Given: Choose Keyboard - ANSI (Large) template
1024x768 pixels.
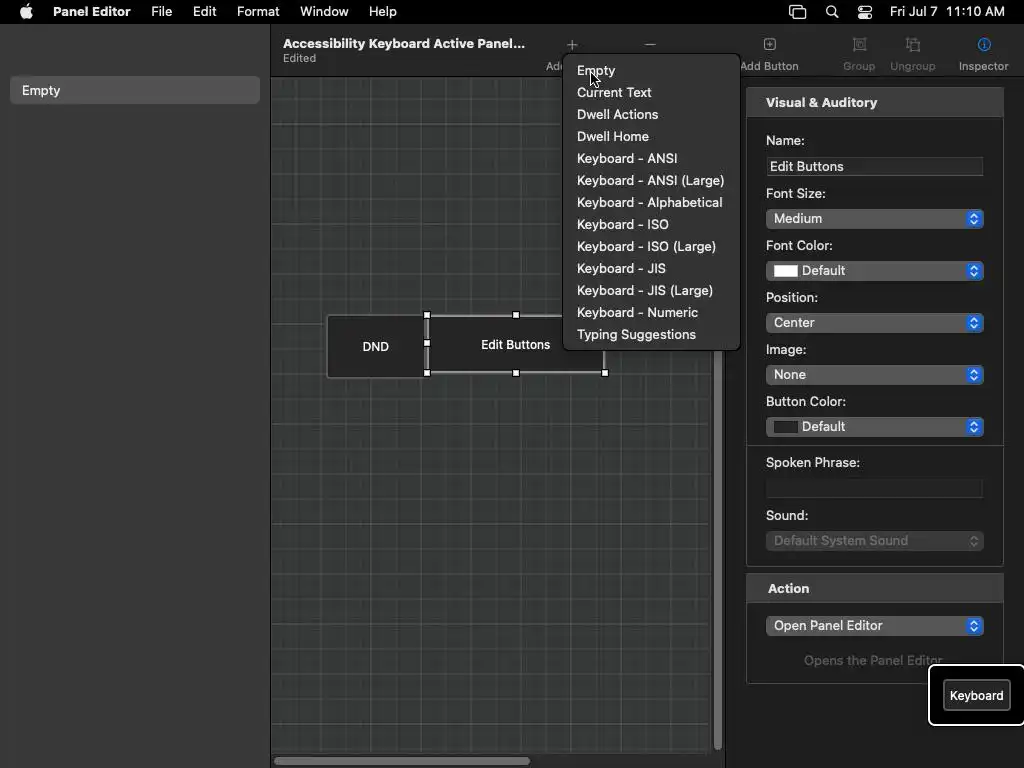Looking at the screenshot, I should pos(651,181).
